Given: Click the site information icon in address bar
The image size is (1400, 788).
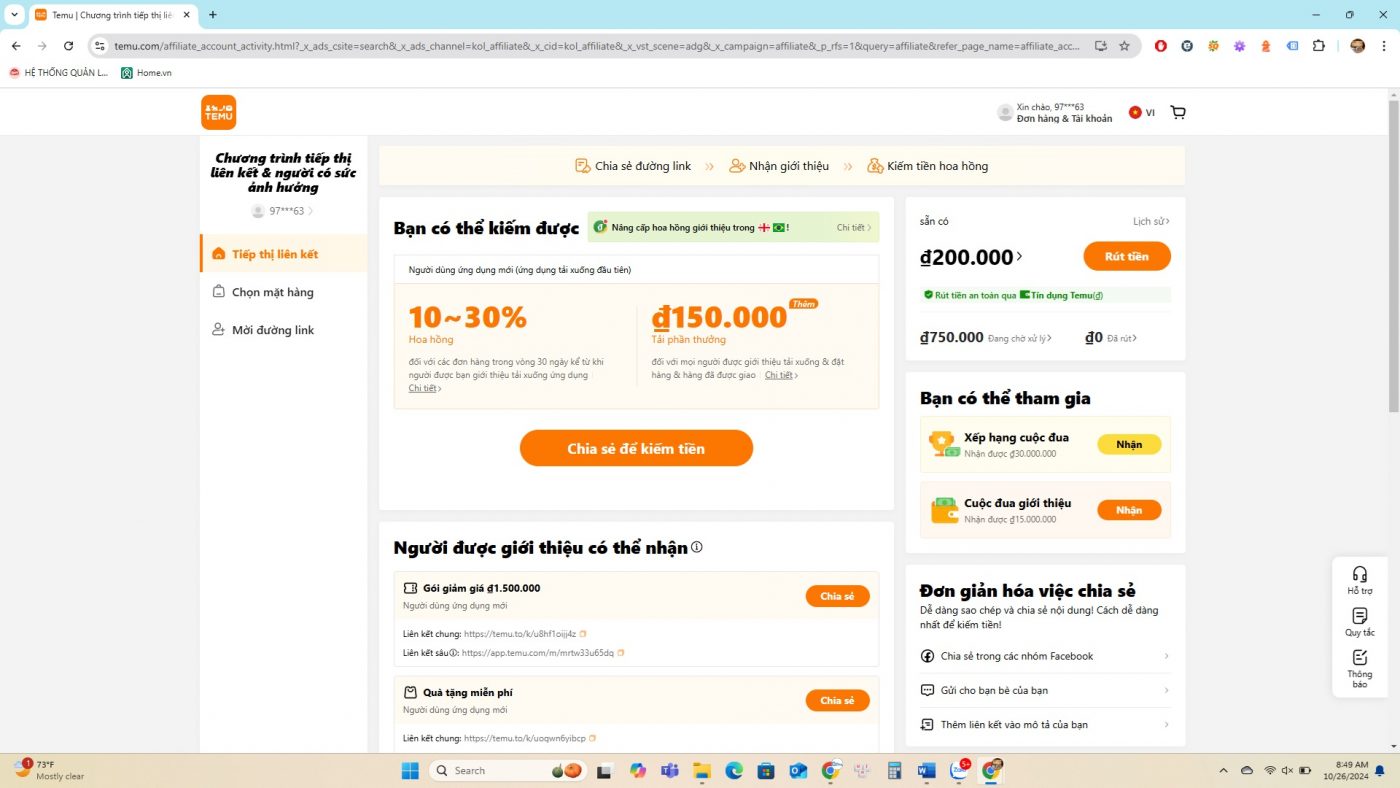Looking at the screenshot, I should [98, 46].
